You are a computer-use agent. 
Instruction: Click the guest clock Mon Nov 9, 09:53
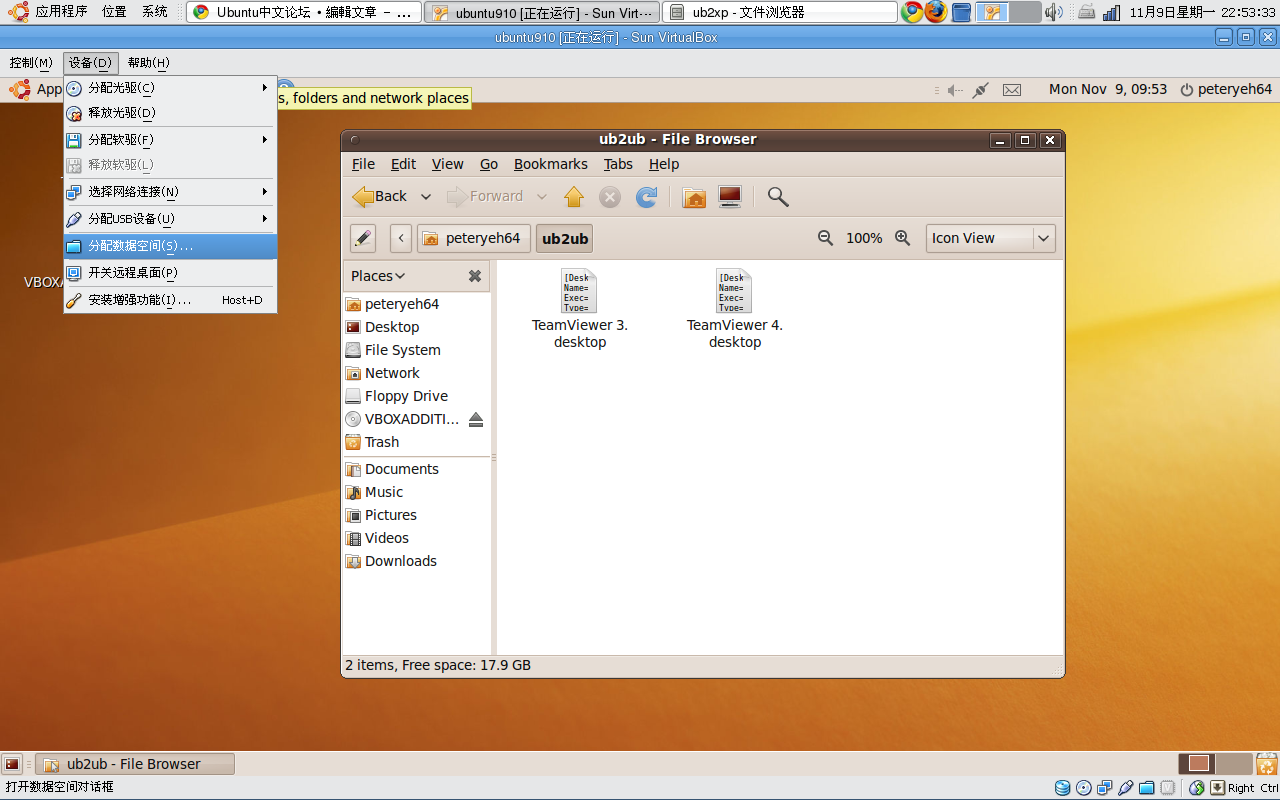point(1108,89)
